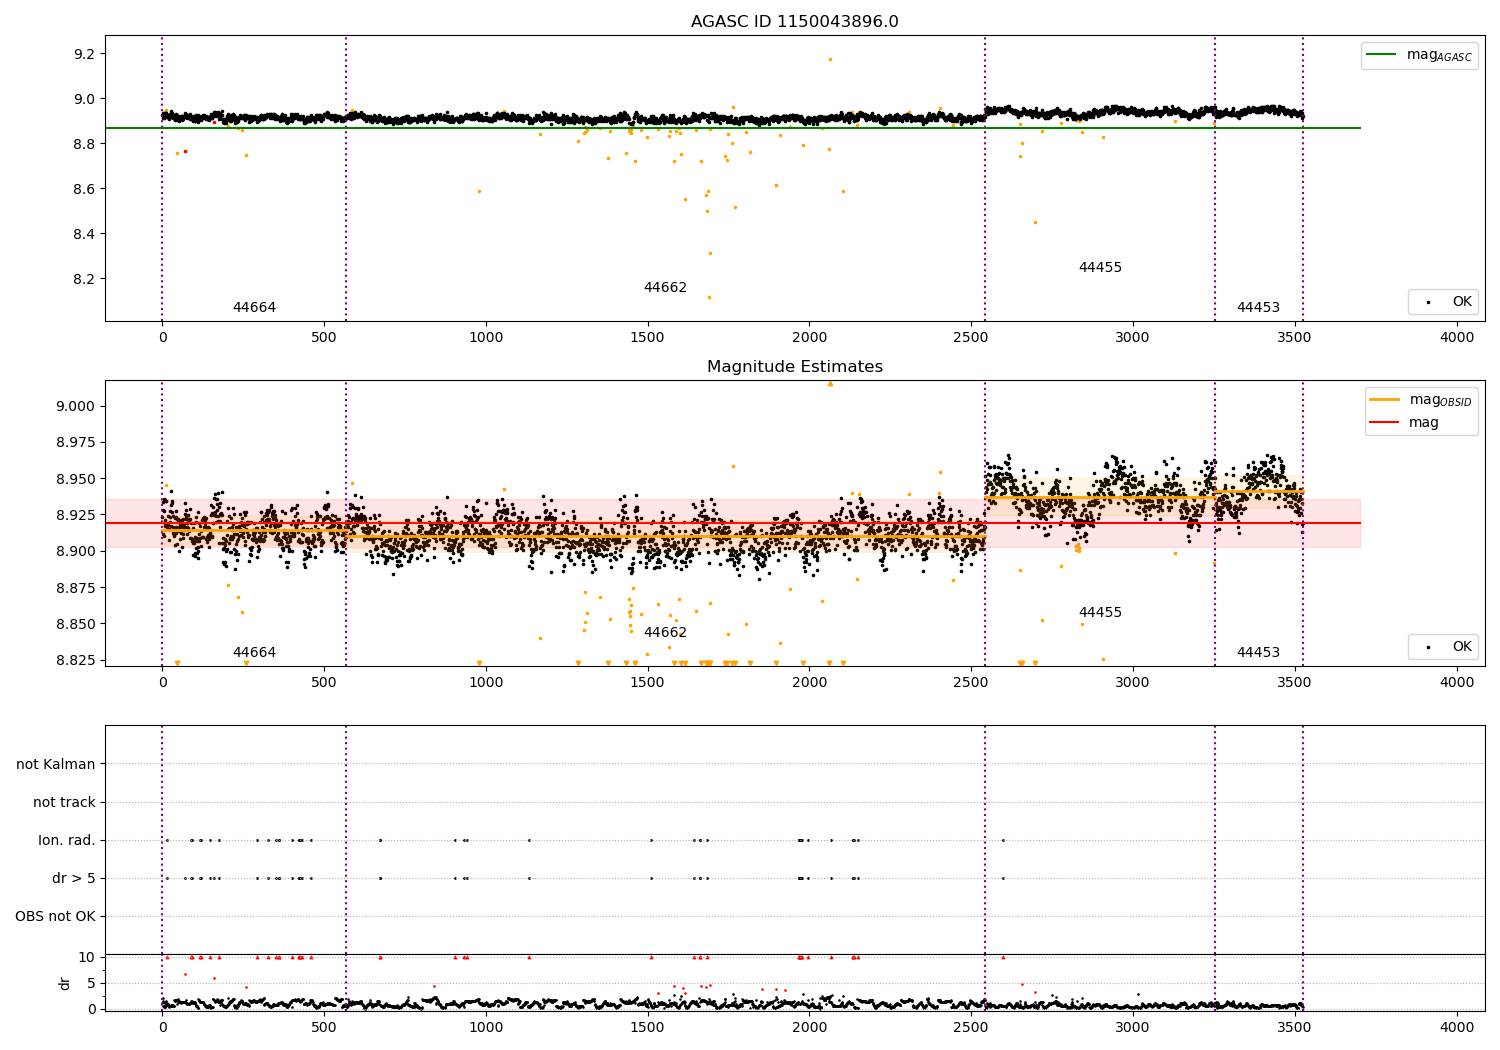Click the 'dr' y-axis label
This screenshot has width=1500, height=1050.
pyautogui.click(x=65, y=983)
